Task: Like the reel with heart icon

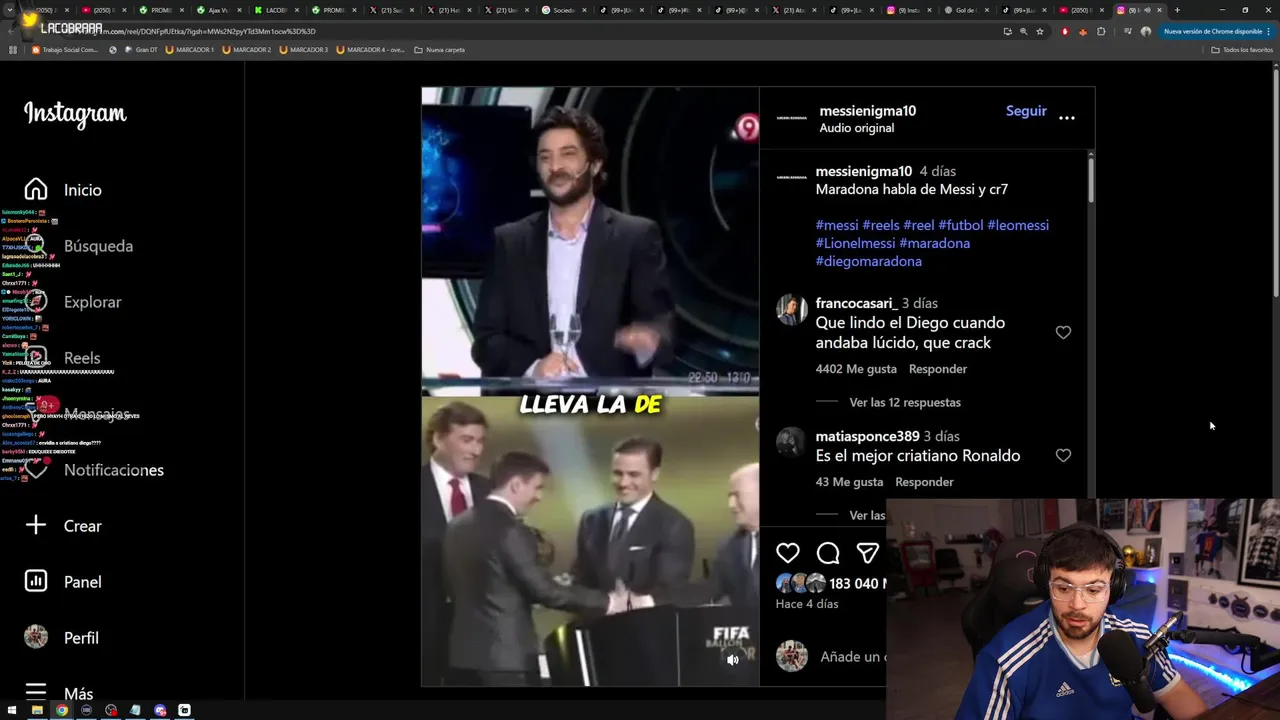Action: click(x=788, y=553)
